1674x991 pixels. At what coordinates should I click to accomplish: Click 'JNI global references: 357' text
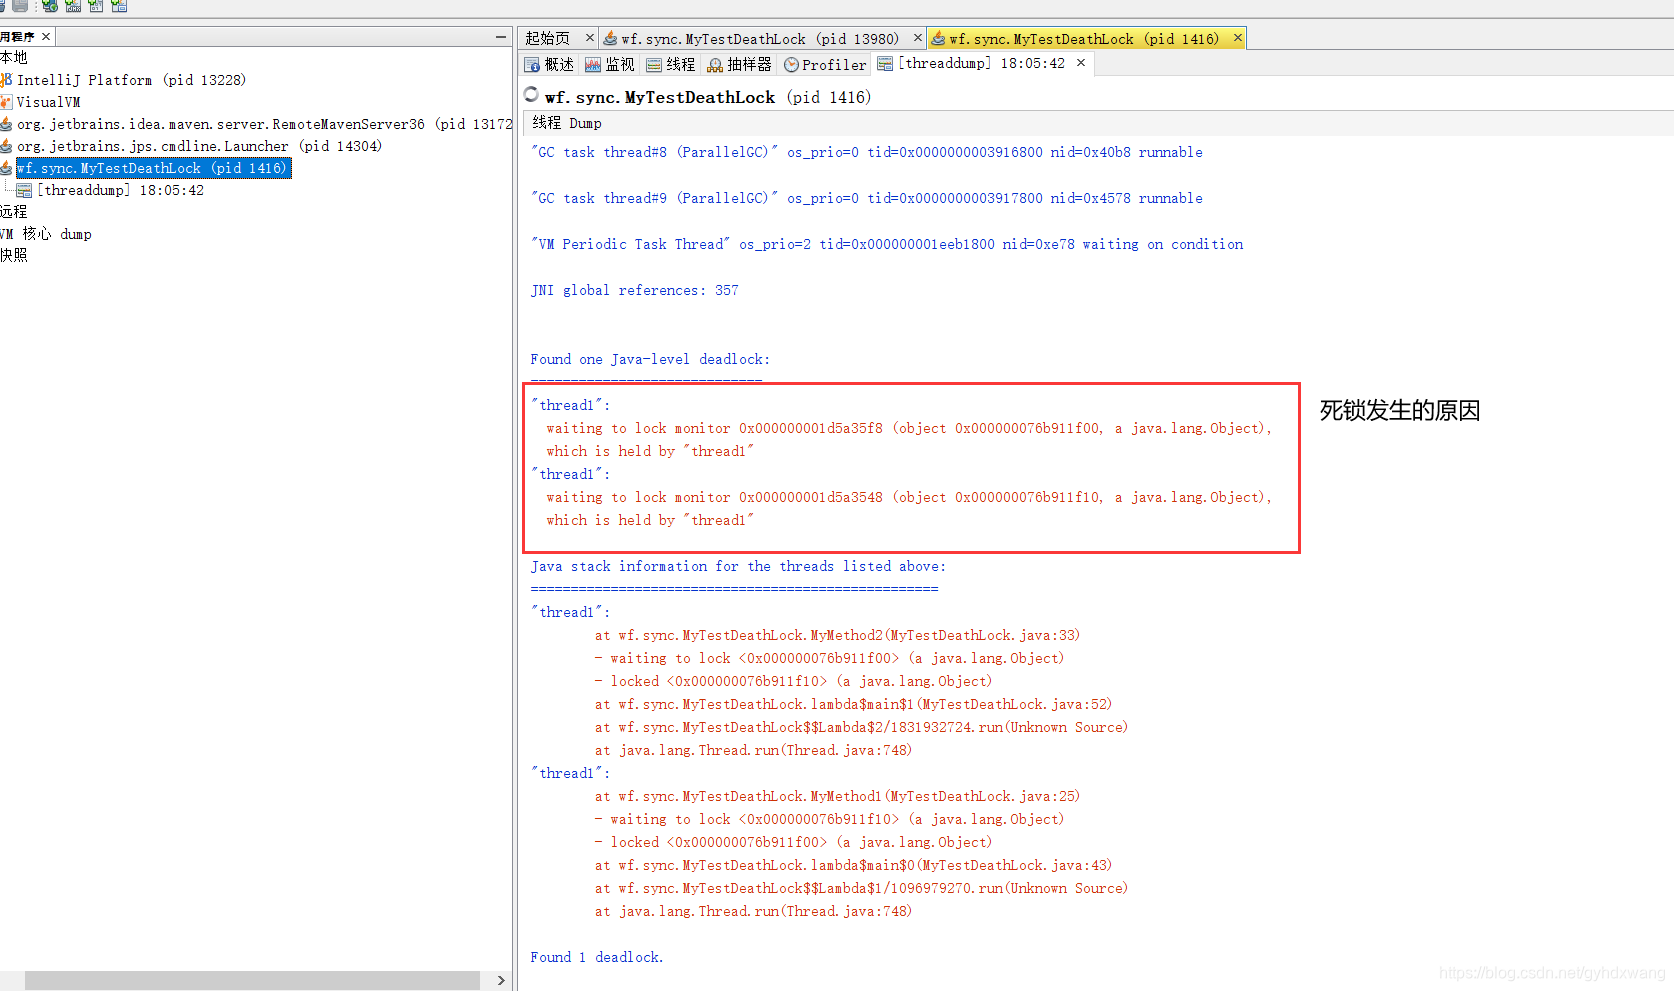pos(635,291)
